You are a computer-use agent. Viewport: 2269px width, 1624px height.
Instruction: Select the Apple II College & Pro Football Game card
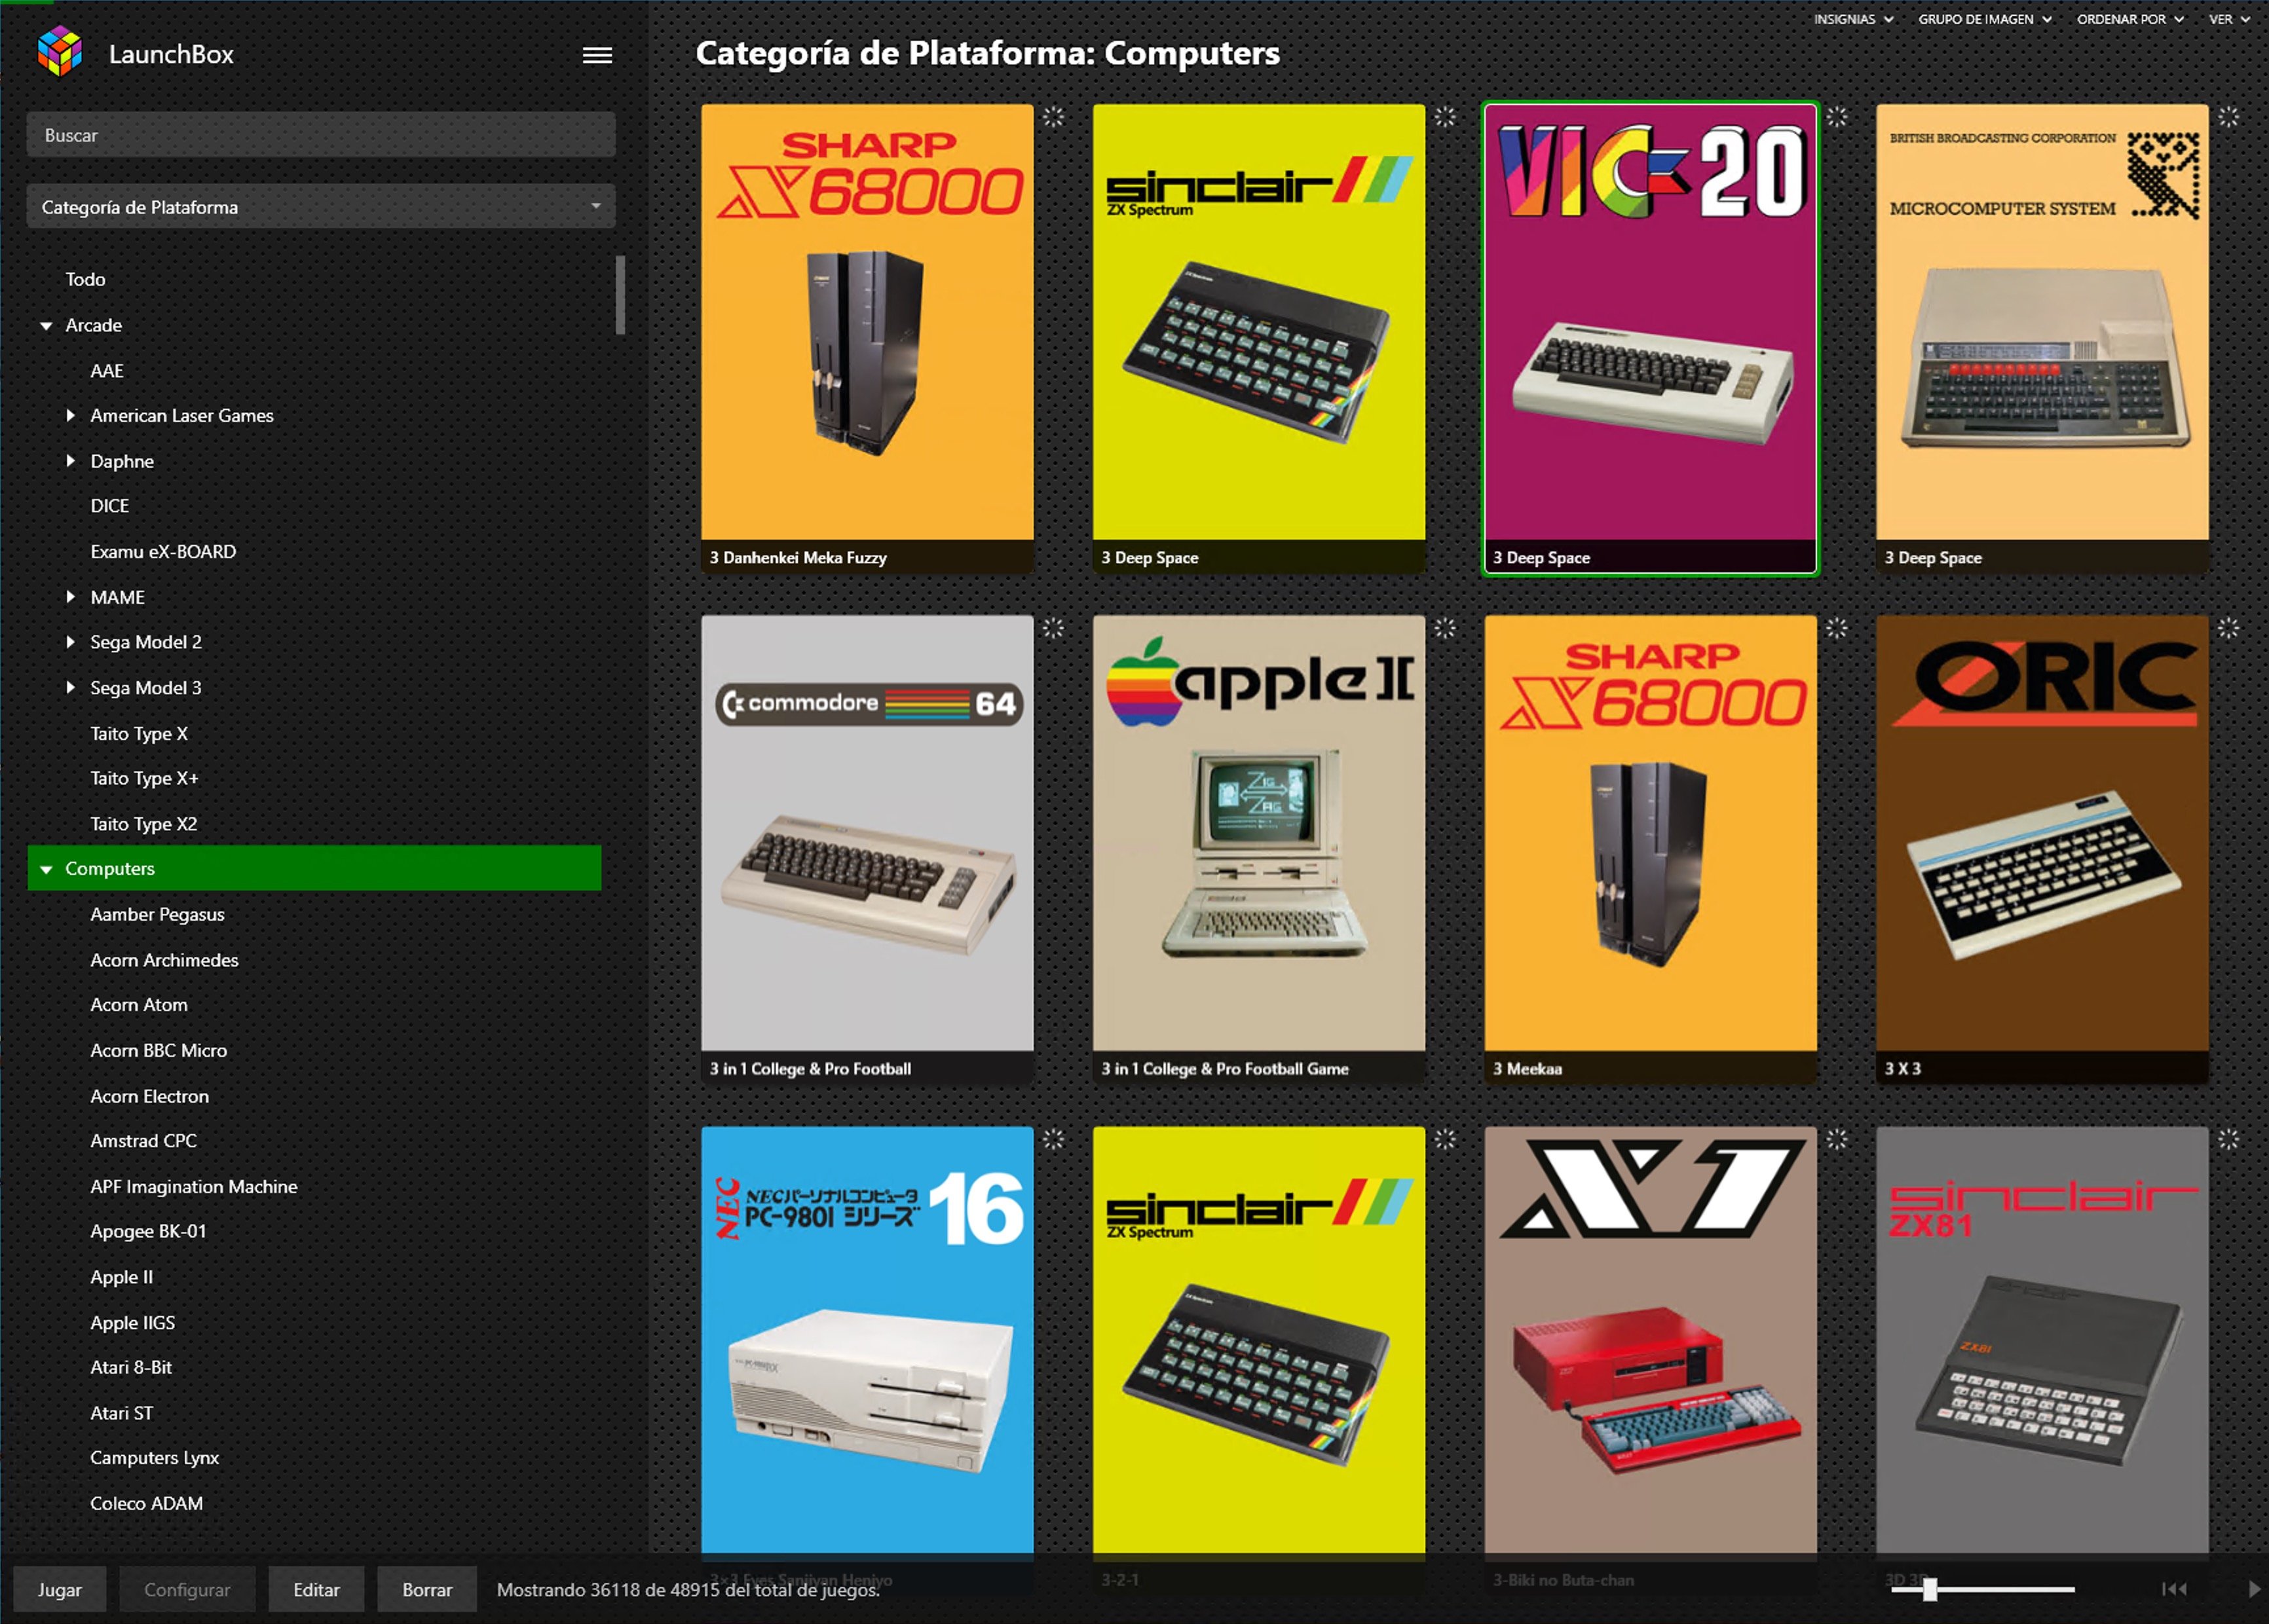tap(1259, 850)
